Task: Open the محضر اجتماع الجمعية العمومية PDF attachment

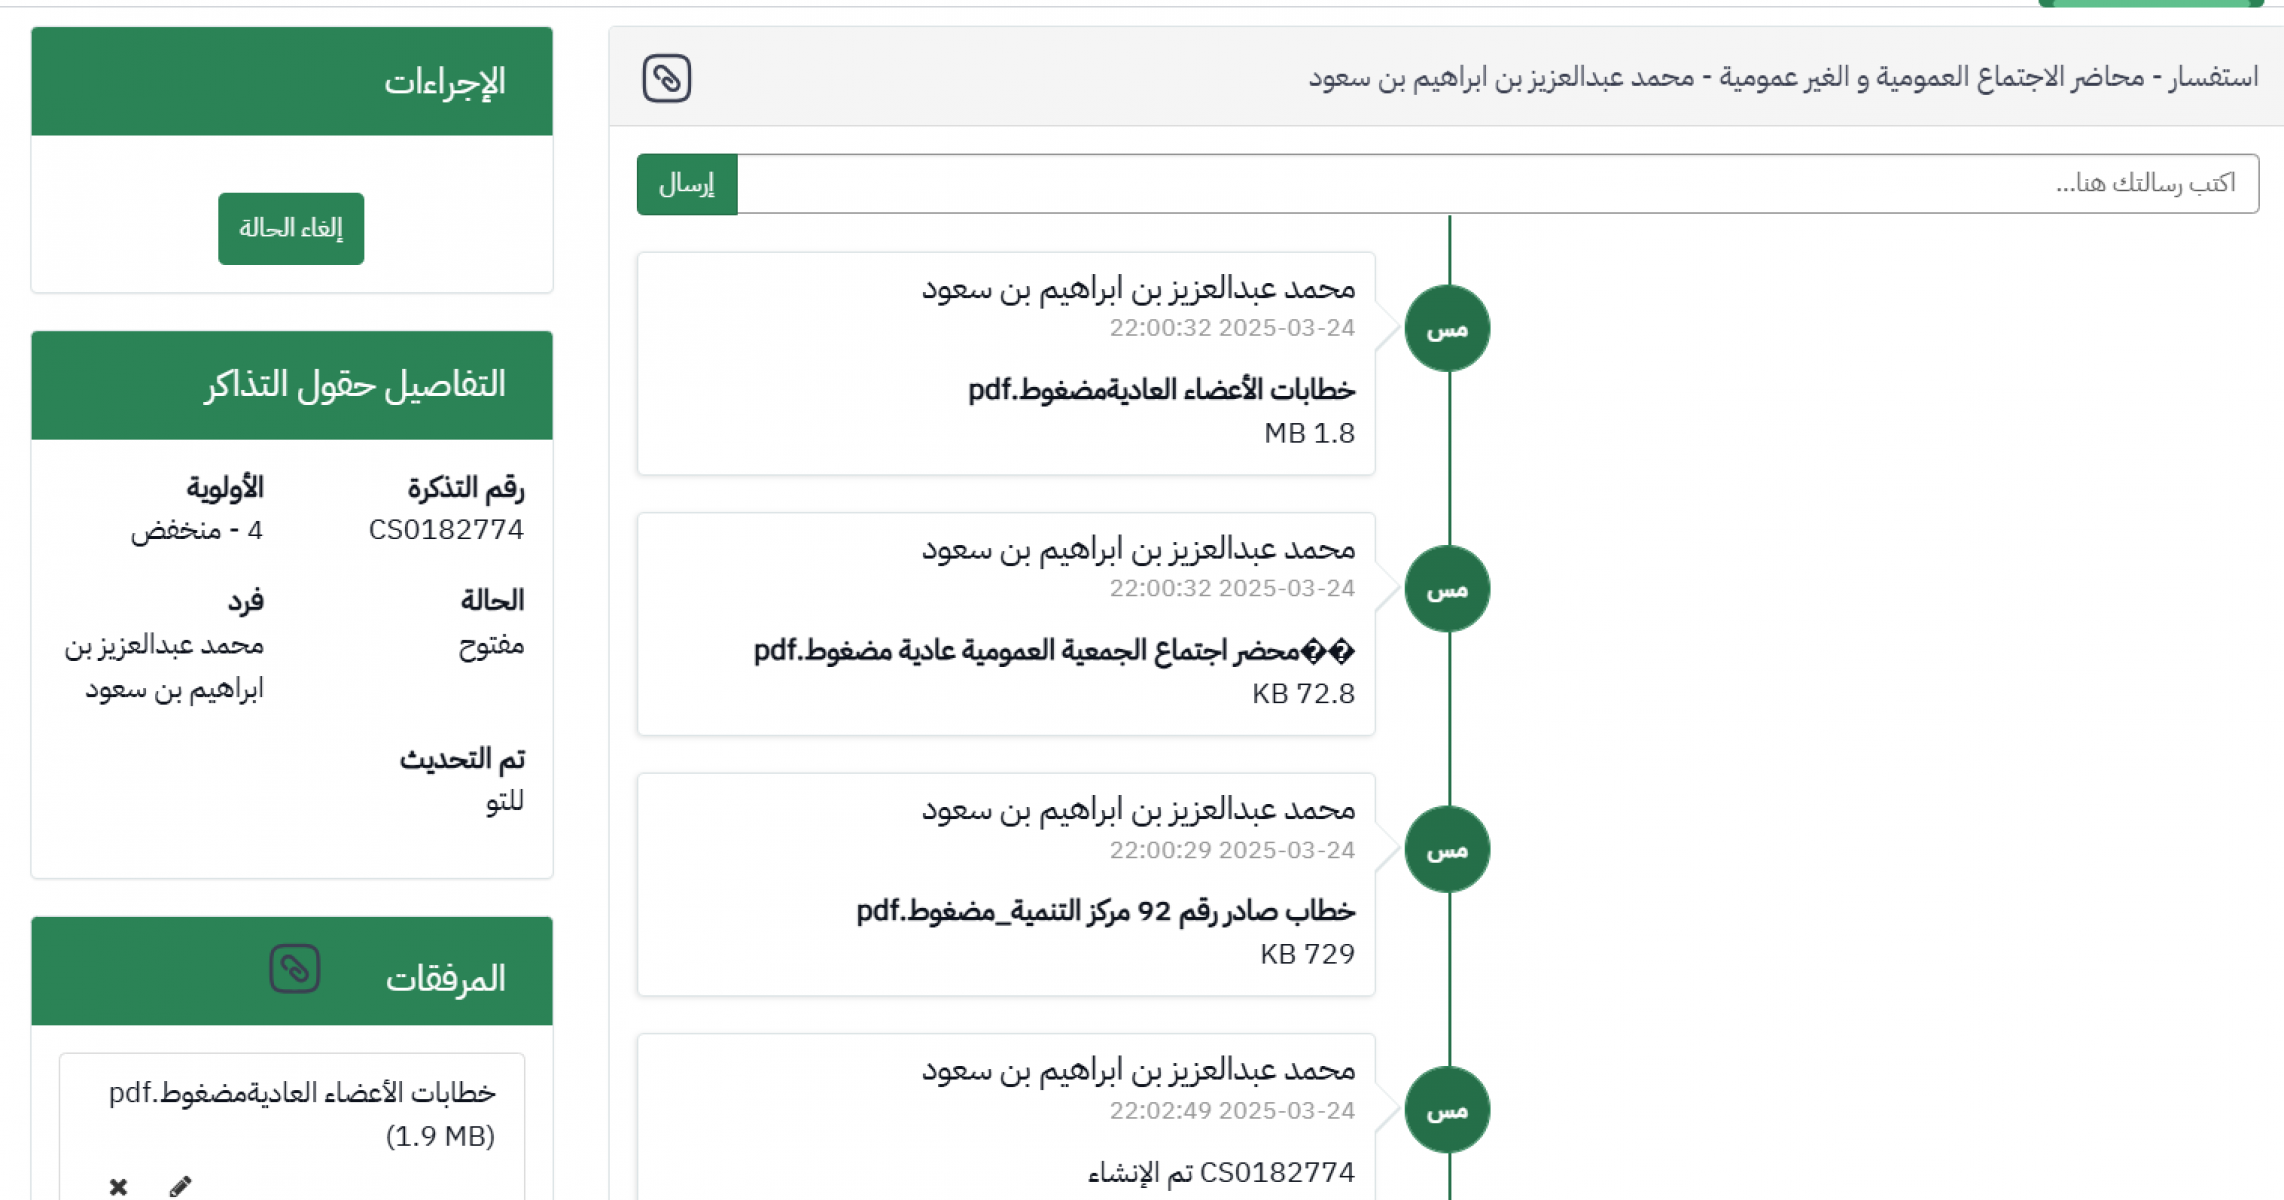Action: 1054,651
